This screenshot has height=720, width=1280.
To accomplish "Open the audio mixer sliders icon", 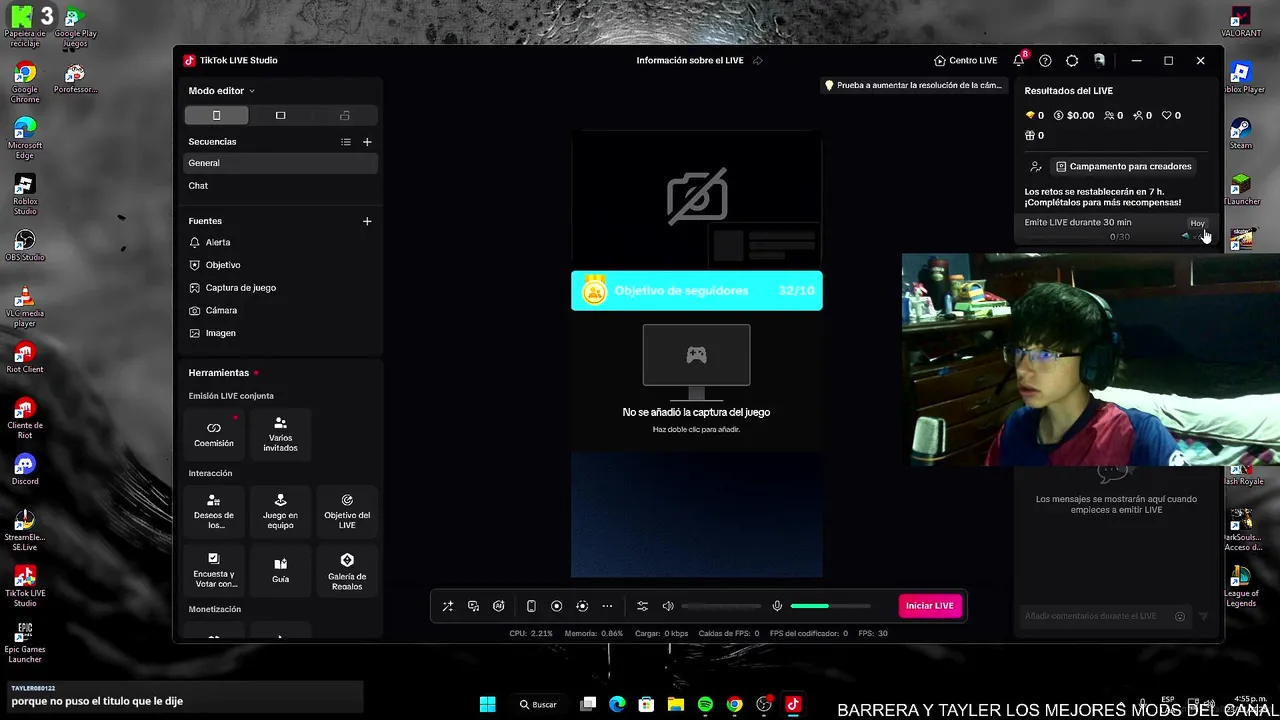I will point(642,606).
